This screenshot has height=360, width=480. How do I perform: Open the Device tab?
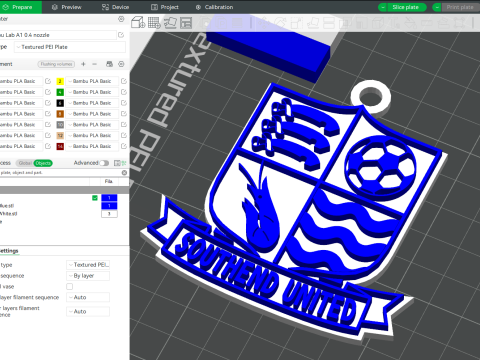pyautogui.click(x=115, y=7)
